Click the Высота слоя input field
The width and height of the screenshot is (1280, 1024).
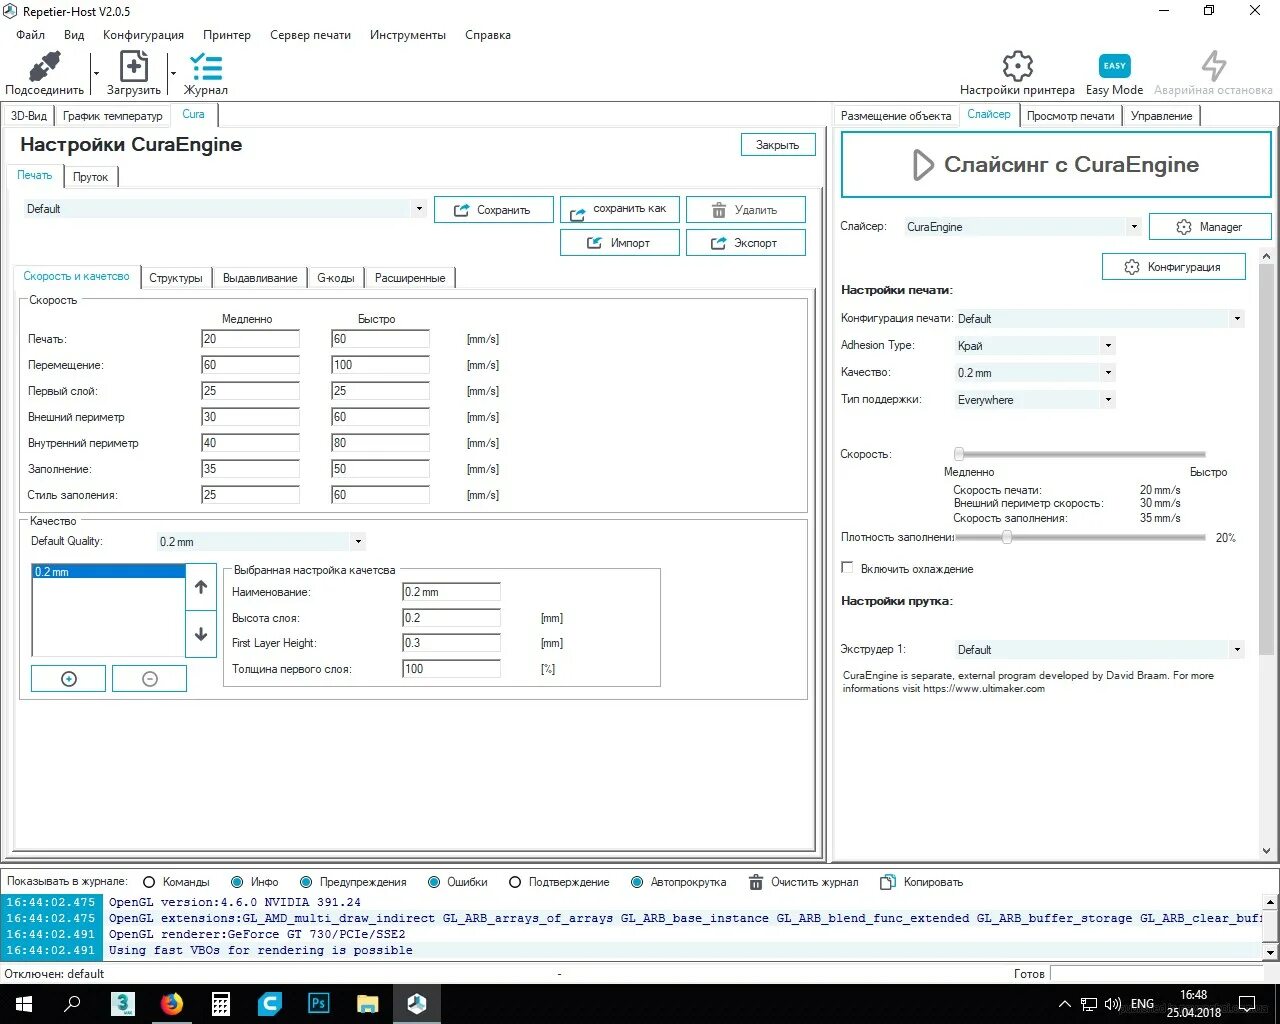pos(451,618)
